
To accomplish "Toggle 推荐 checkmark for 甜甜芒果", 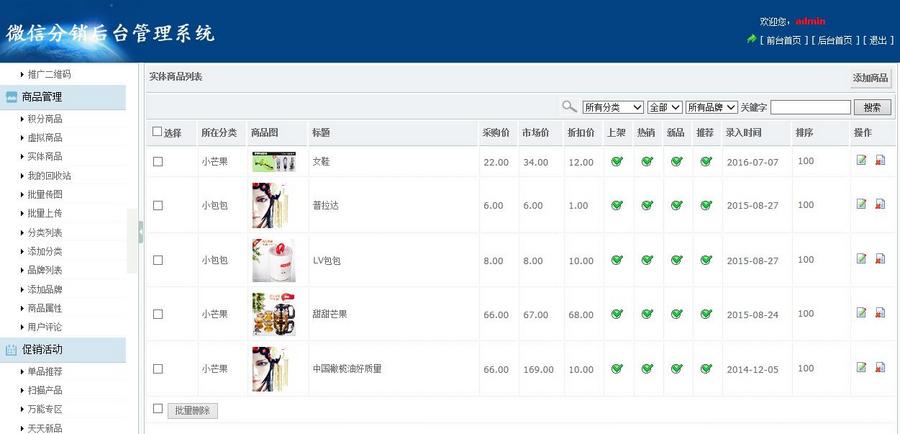I will 706,314.
